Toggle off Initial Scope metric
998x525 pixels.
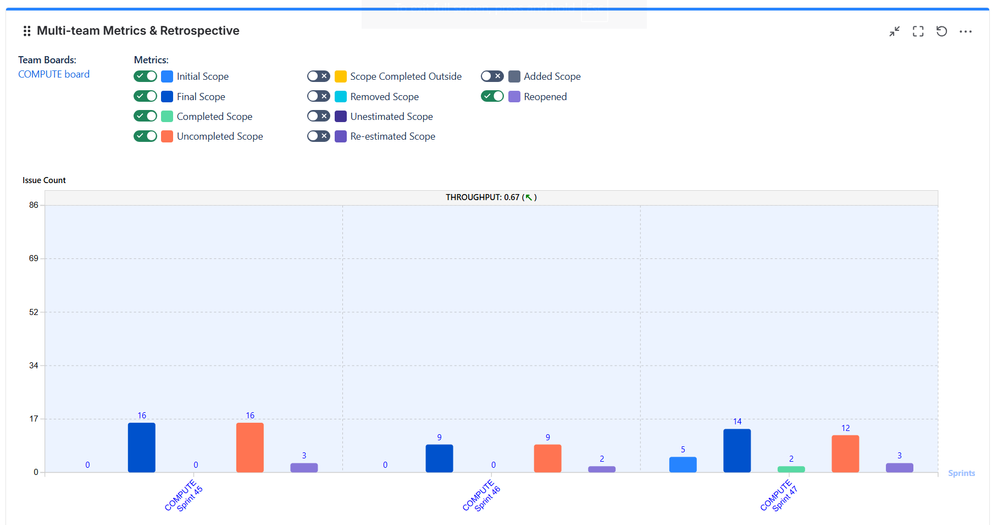[145, 76]
